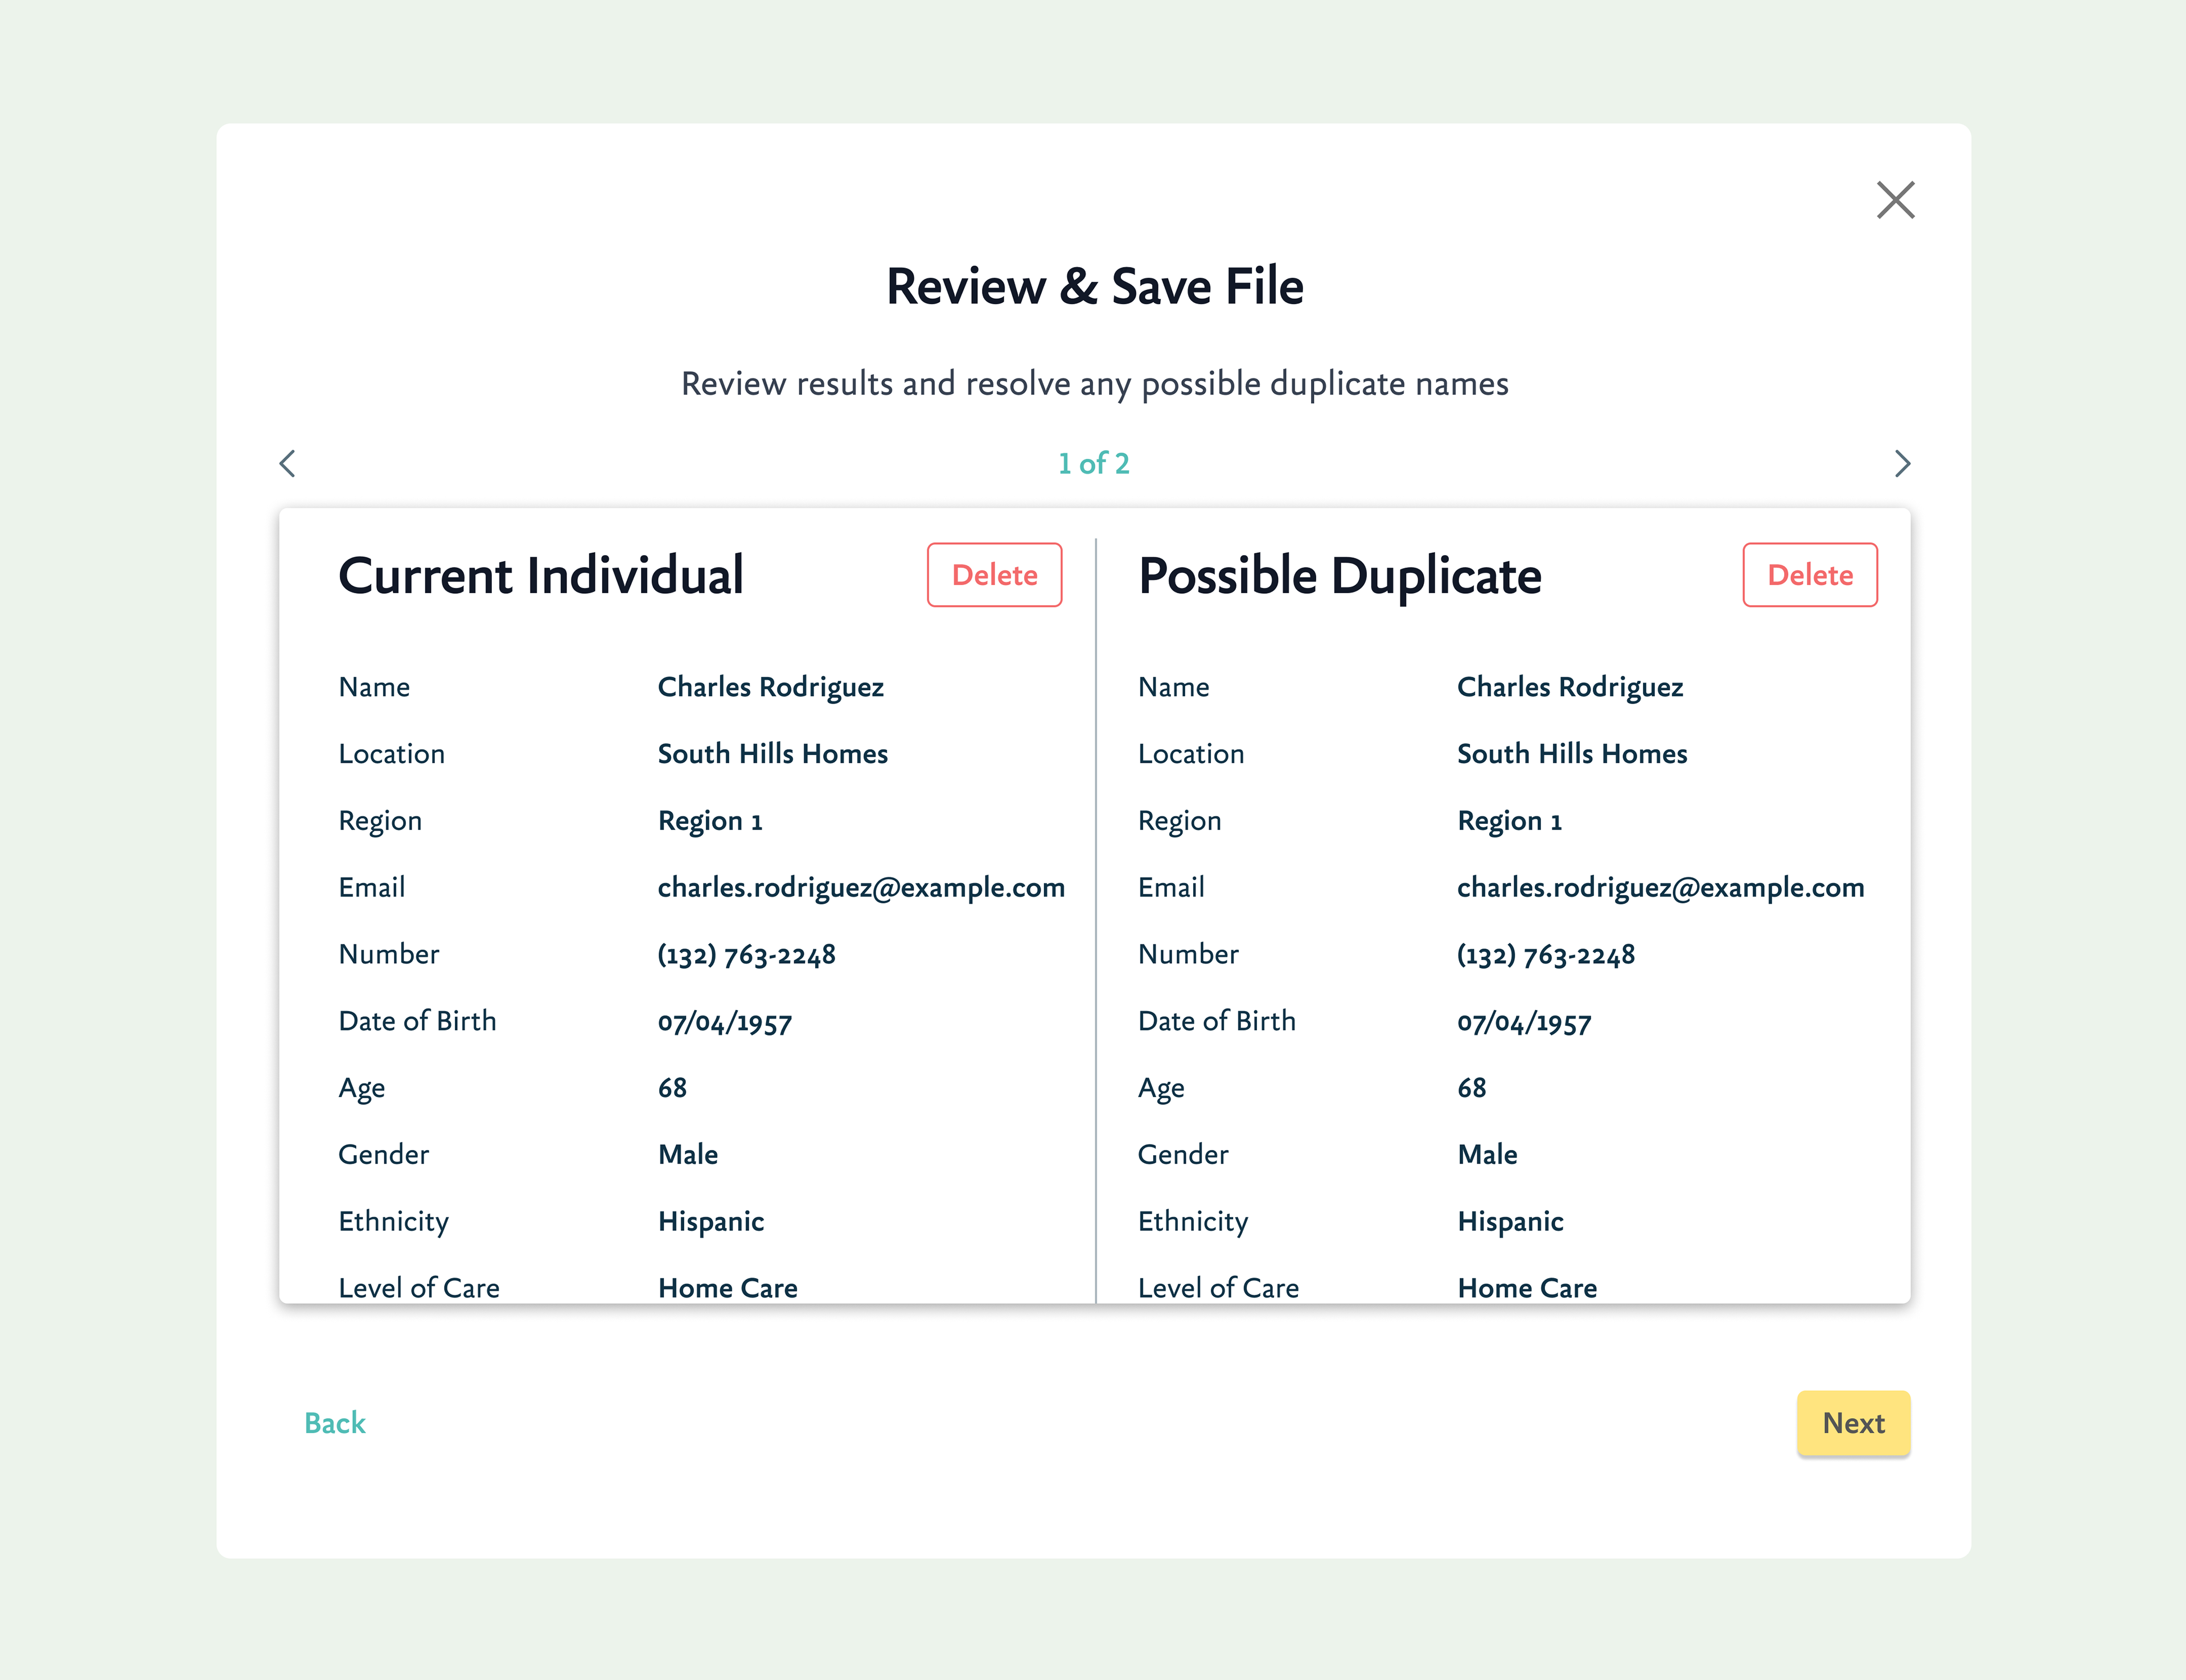Delete the Possible Duplicate record
This screenshot has height=1680, width=2186.
tap(1810, 575)
